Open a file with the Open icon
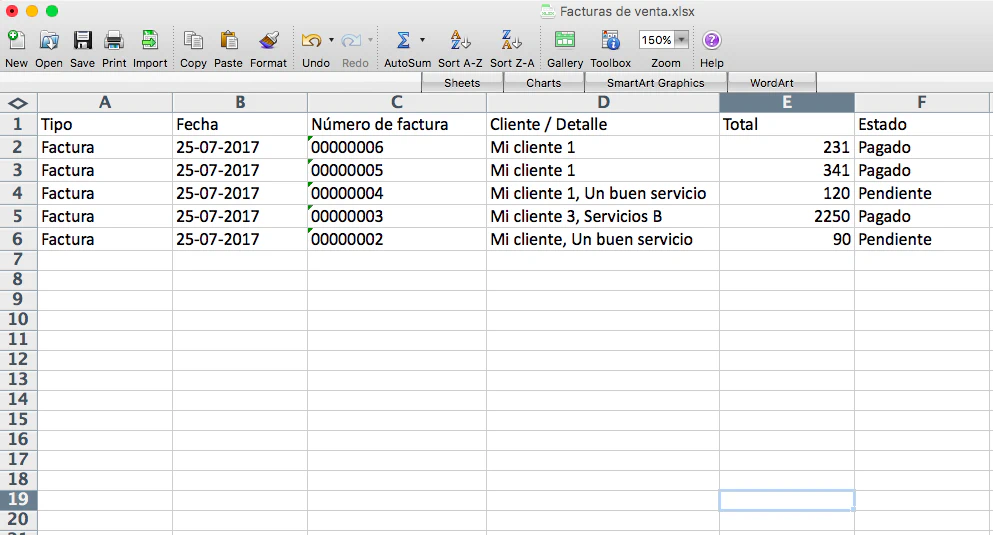 (49, 41)
